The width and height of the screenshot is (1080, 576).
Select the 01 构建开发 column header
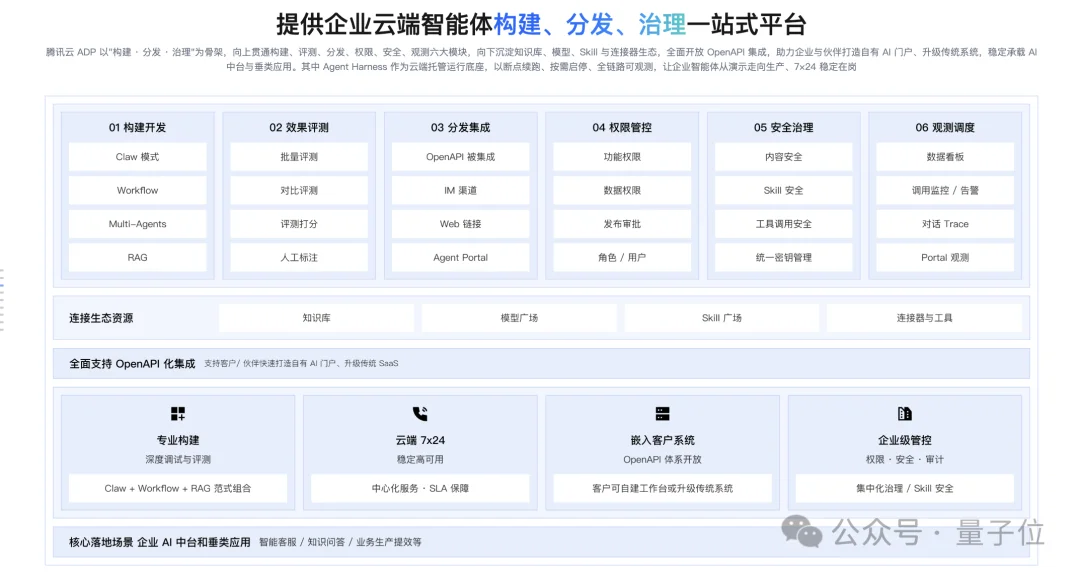pyautogui.click(x=137, y=127)
